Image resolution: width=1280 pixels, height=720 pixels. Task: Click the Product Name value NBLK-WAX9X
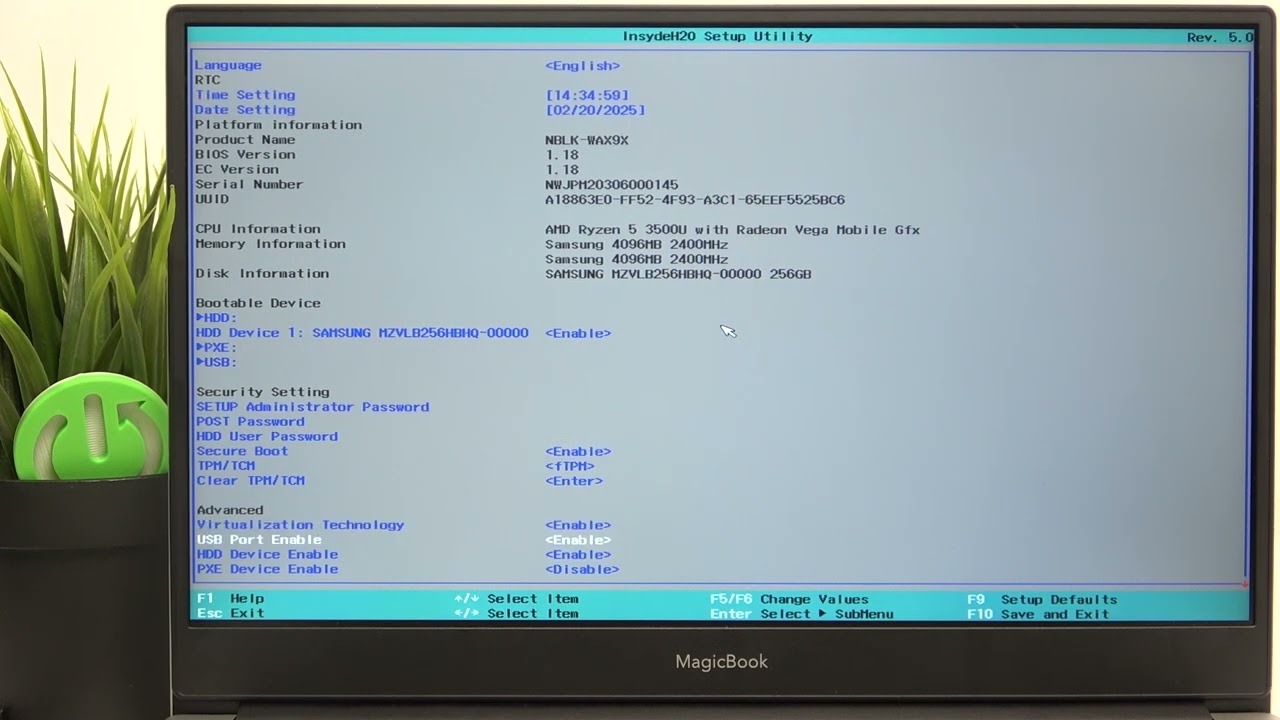coord(587,141)
